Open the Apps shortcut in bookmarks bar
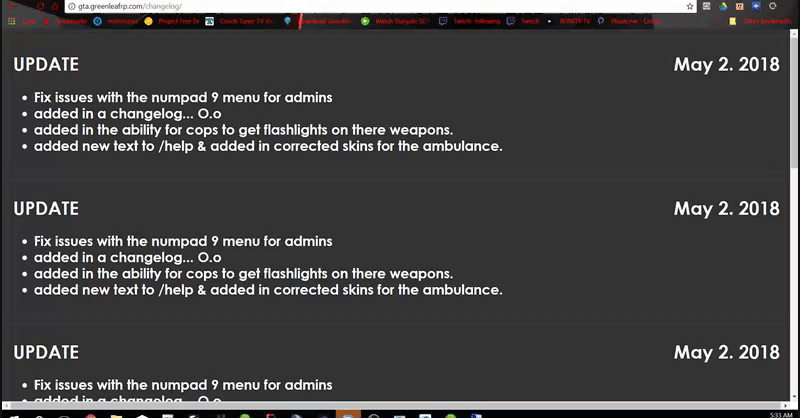Image resolution: width=800 pixels, height=418 pixels. [x=21, y=21]
